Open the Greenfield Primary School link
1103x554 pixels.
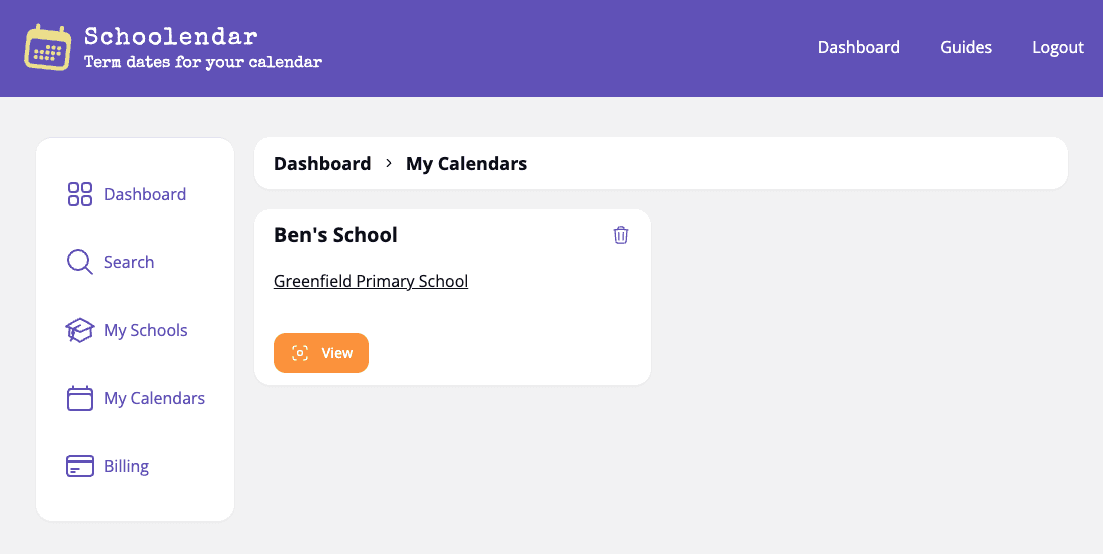371,281
